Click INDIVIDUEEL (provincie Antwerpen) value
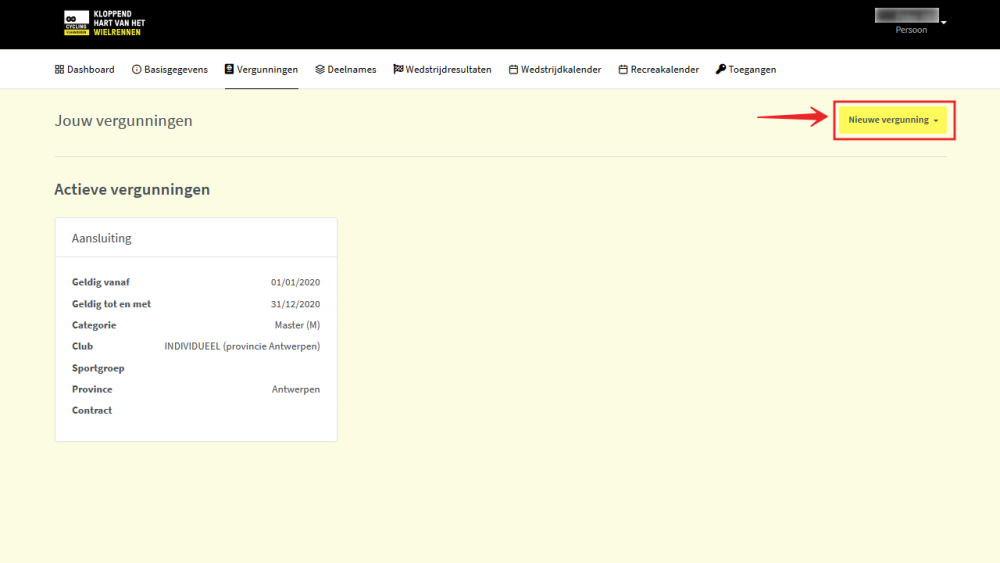The height and width of the screenshot is (563, 1000). coord(242,346)
